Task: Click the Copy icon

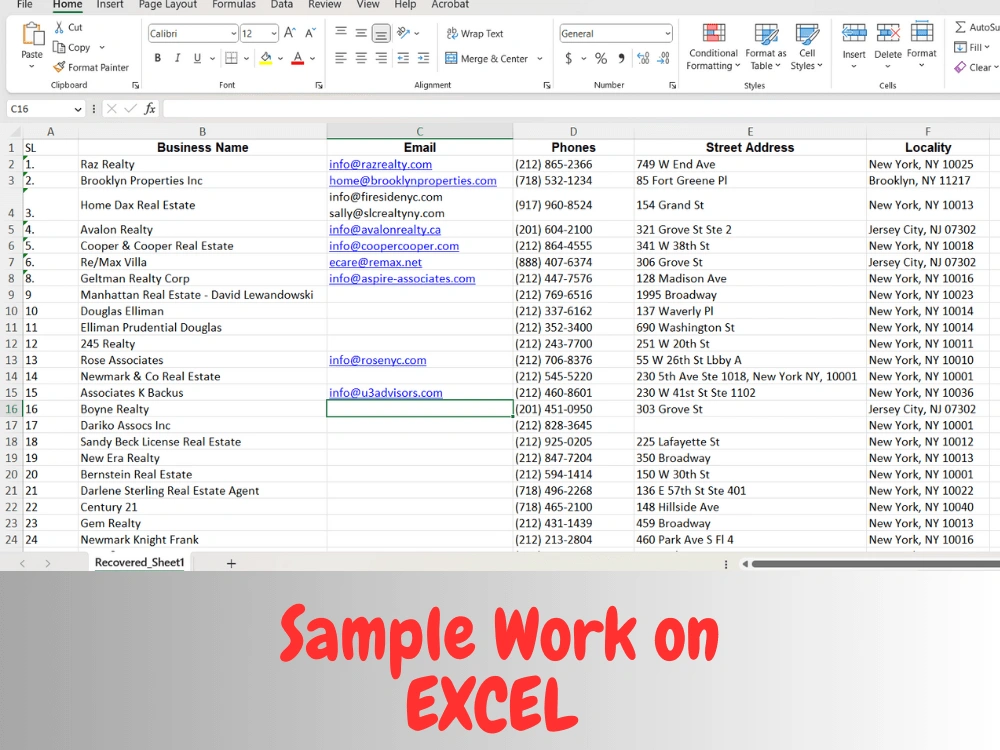Action: pos(59,47)
